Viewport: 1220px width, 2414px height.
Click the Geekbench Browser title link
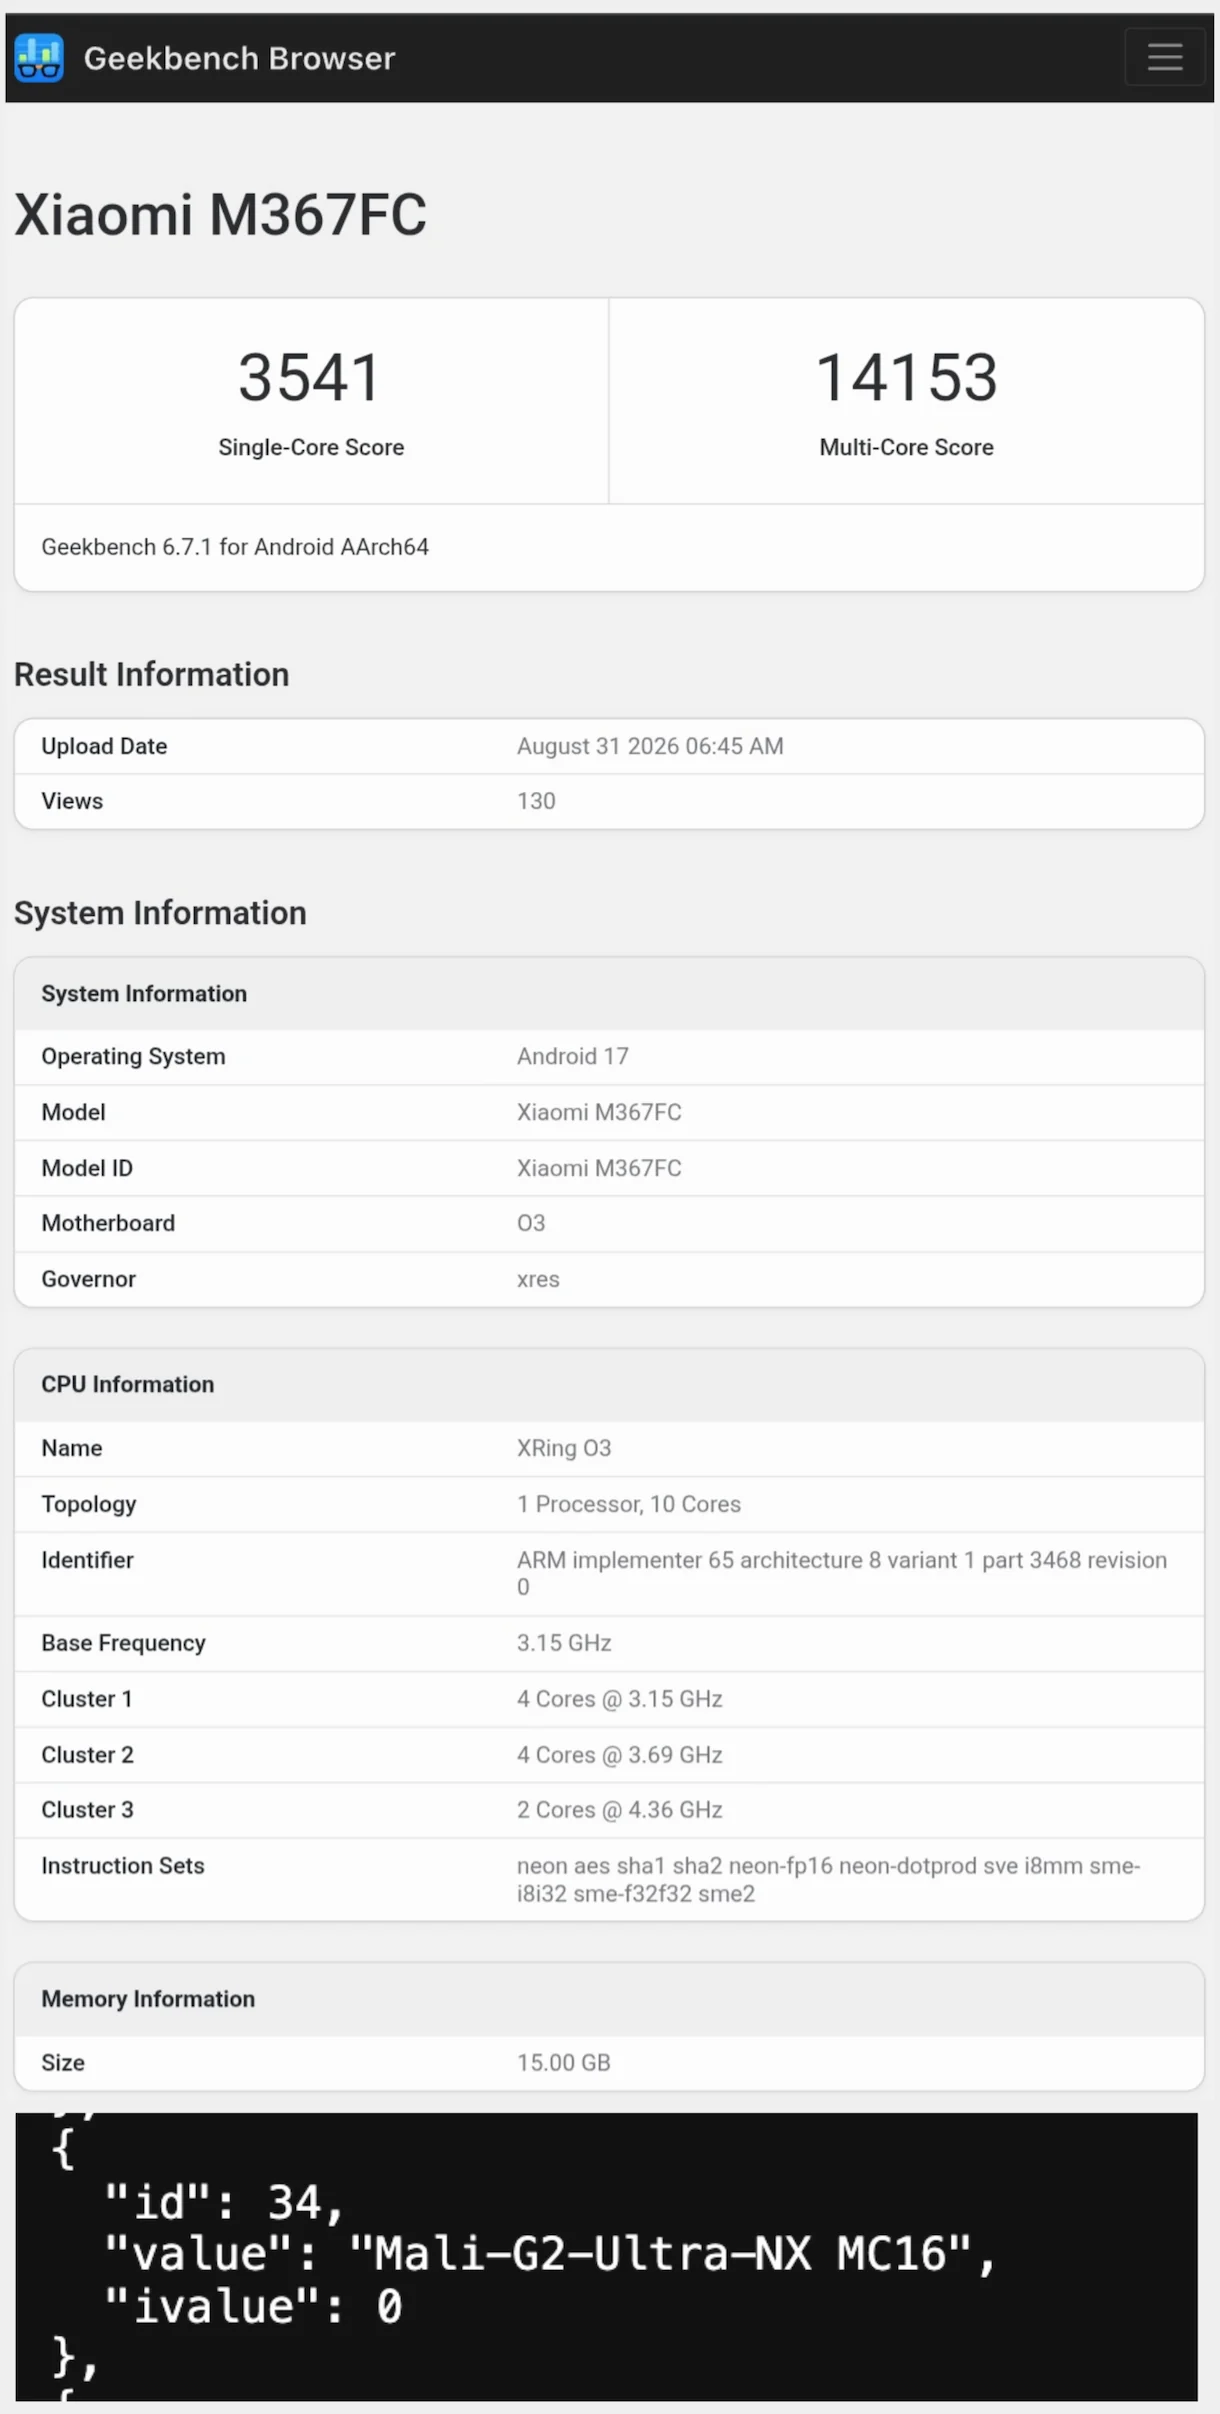pyautogui.click(x=240, y=58)
